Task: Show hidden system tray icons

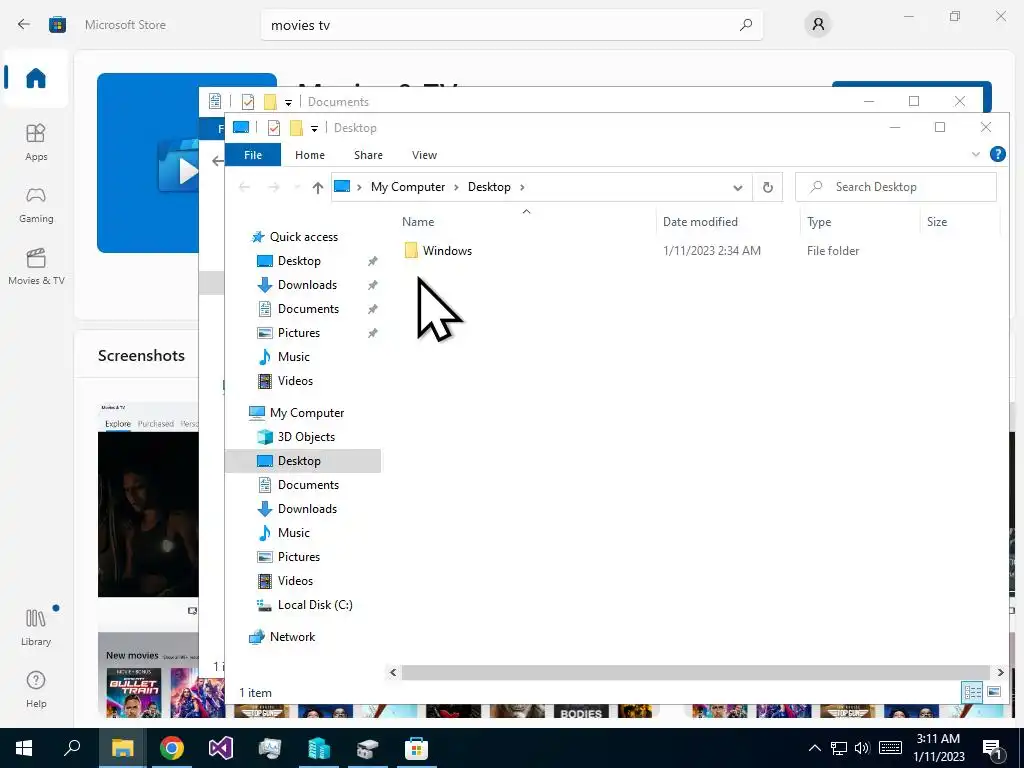Action: point(814,748)
